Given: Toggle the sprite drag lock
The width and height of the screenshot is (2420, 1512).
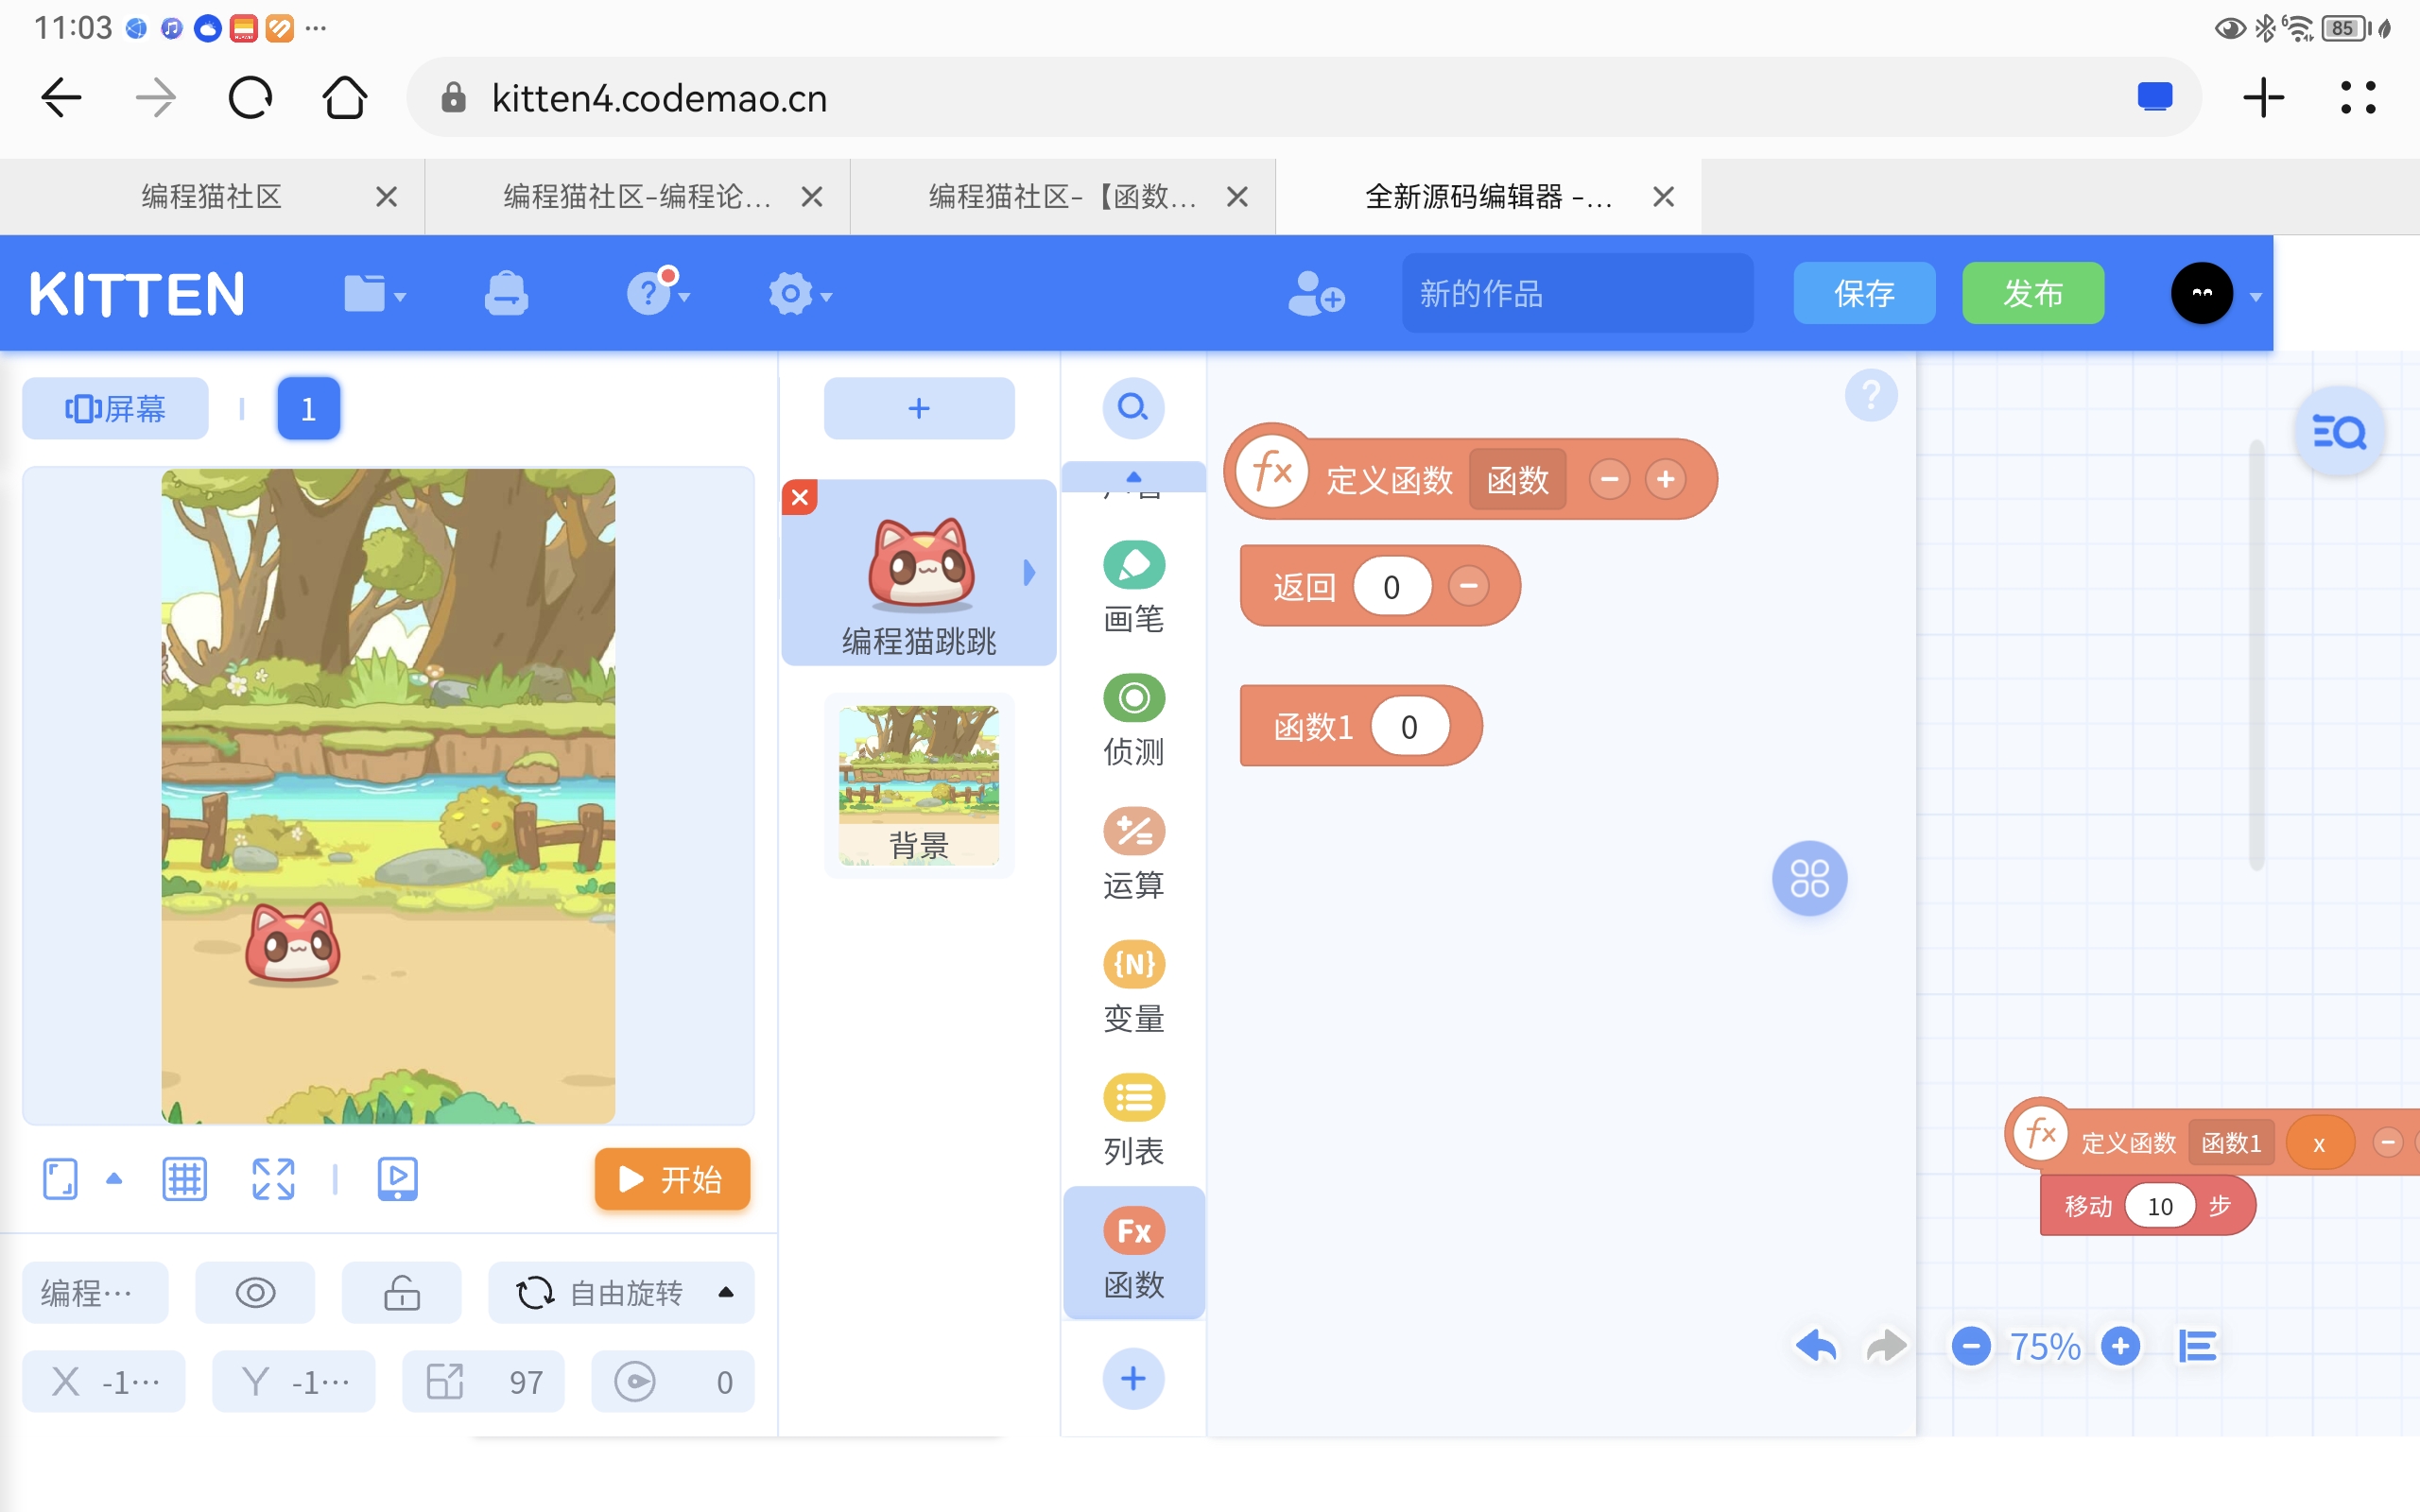Looking at the screenshot, I should point(402,1293).
